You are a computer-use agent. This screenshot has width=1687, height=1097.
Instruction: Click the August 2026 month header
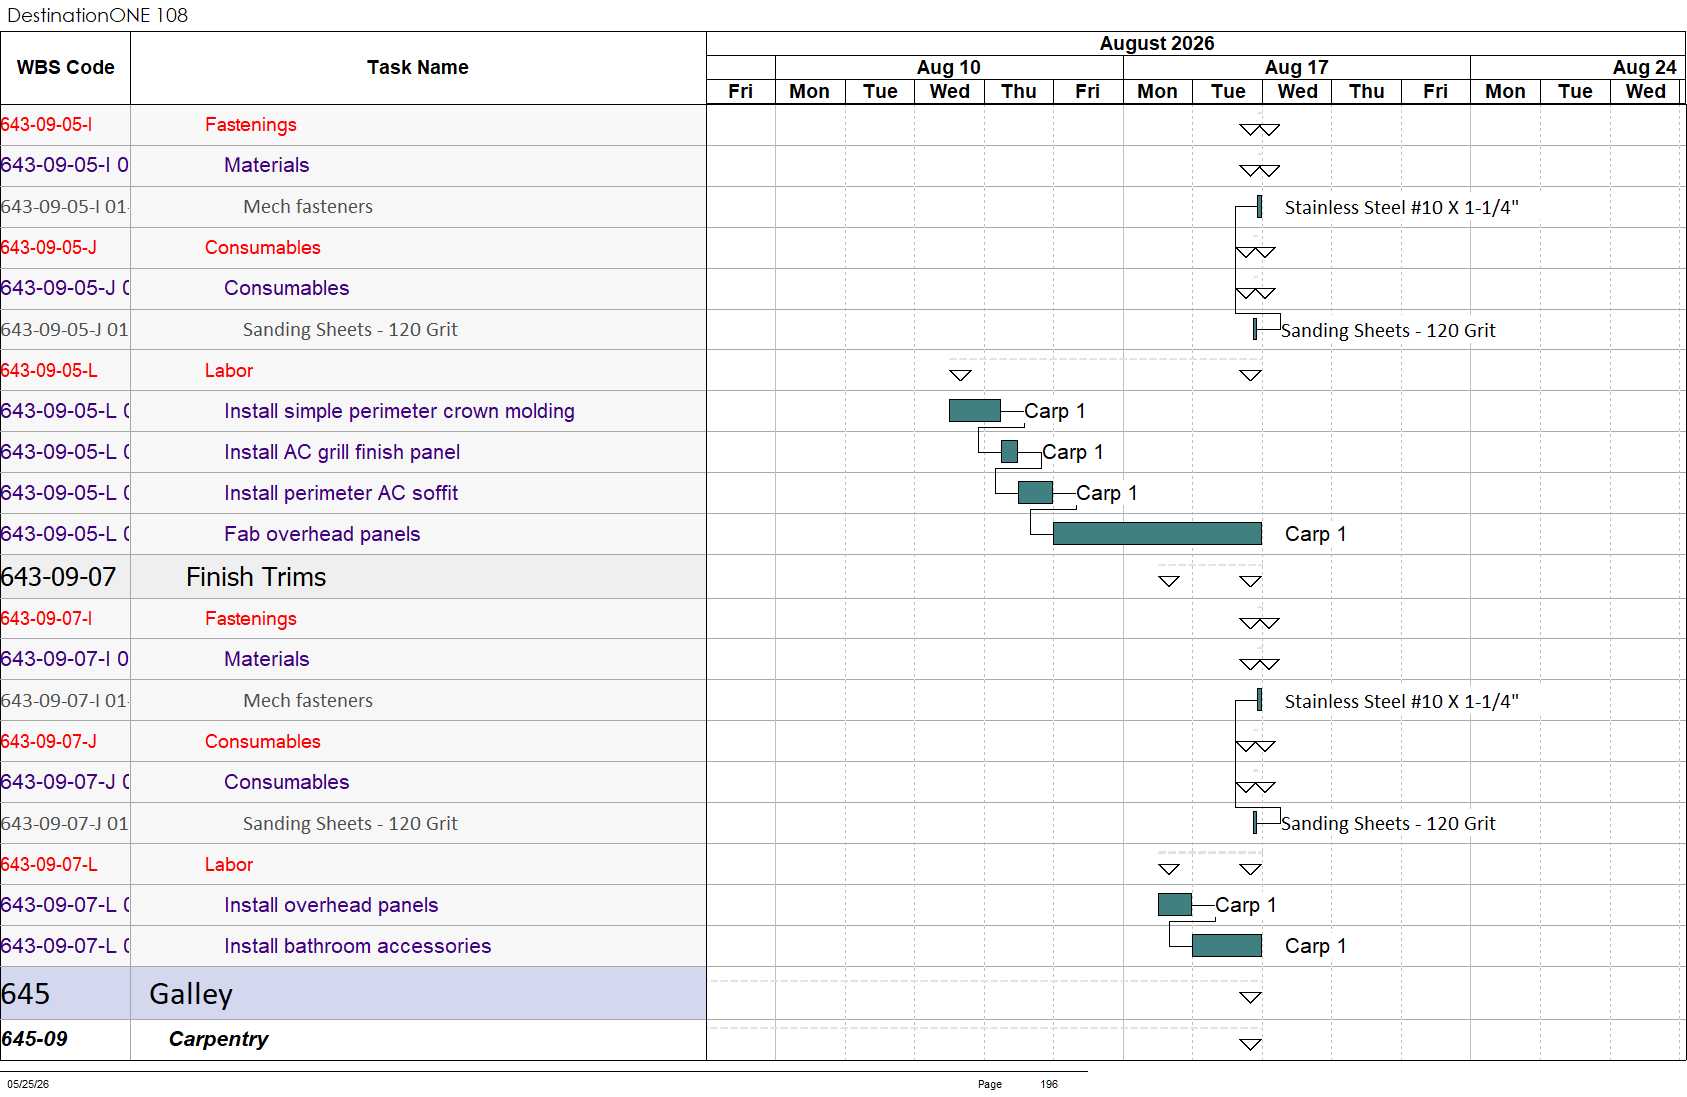(1157, 43)
